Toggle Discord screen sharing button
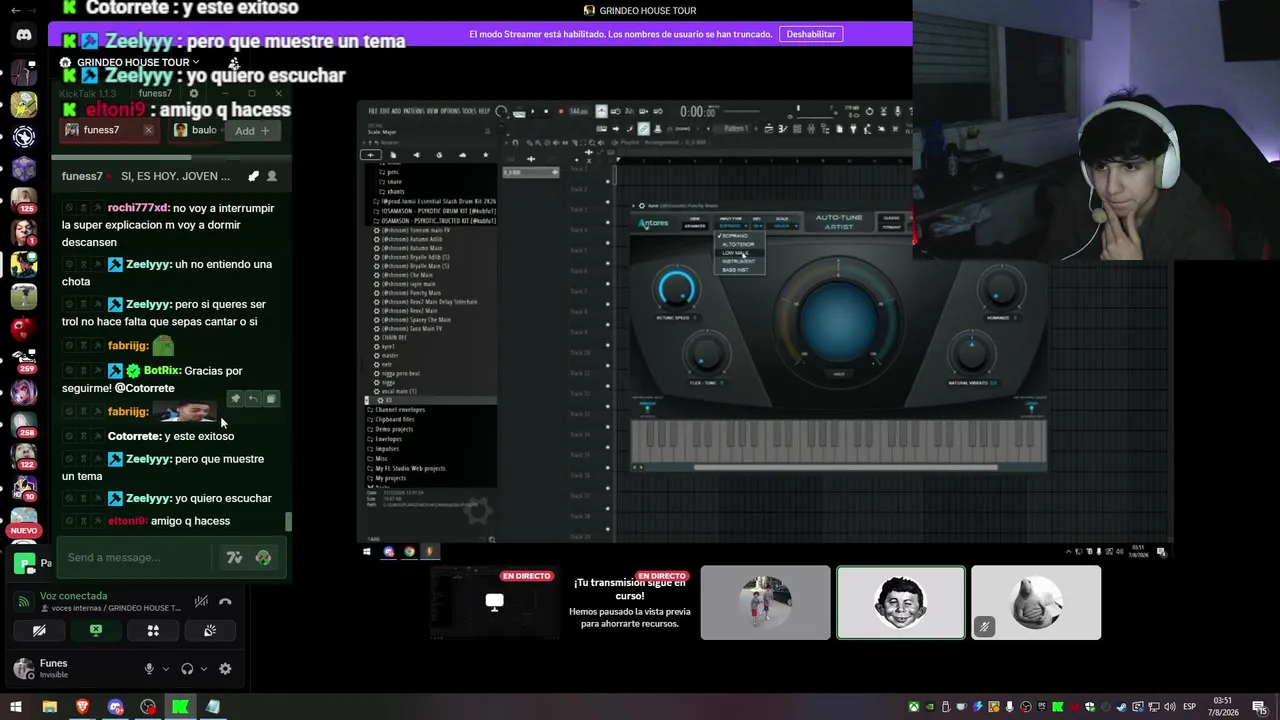Screen dimensions: 1280x720 click(96, 631)
